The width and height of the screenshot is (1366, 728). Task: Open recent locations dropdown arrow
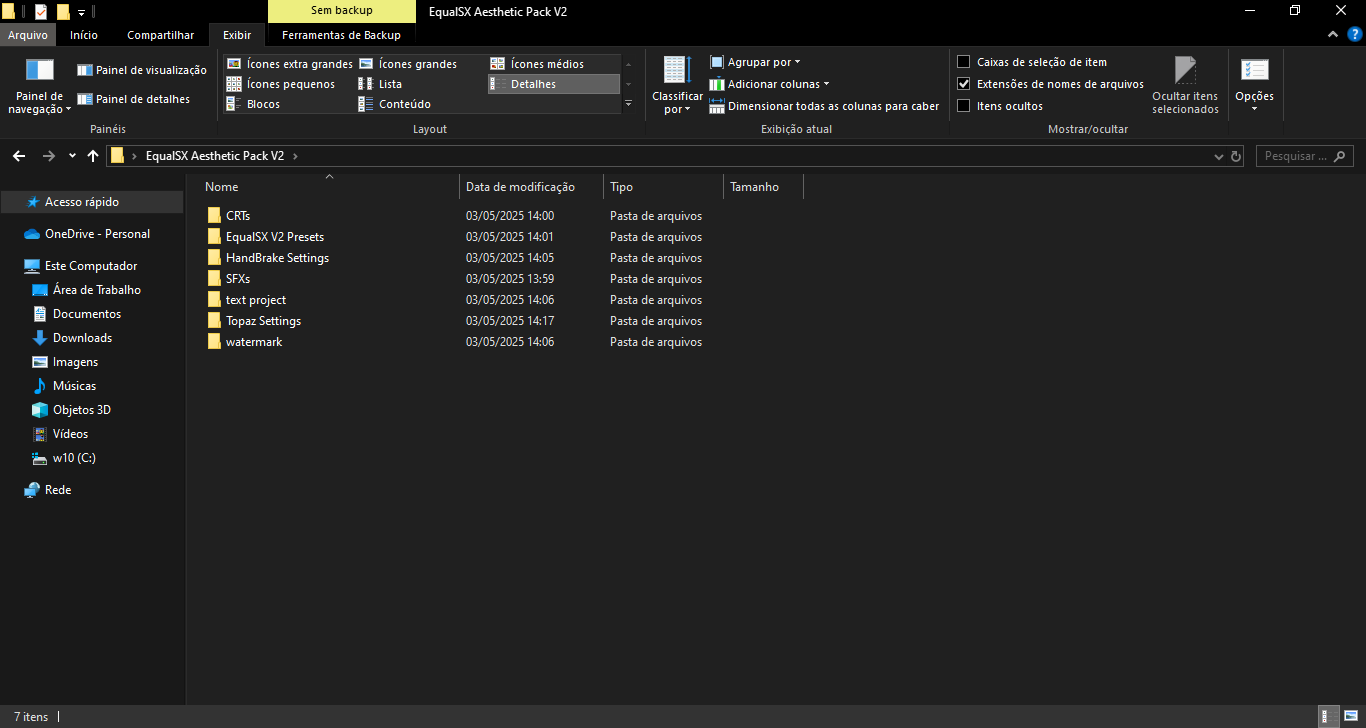pos(72,156)
